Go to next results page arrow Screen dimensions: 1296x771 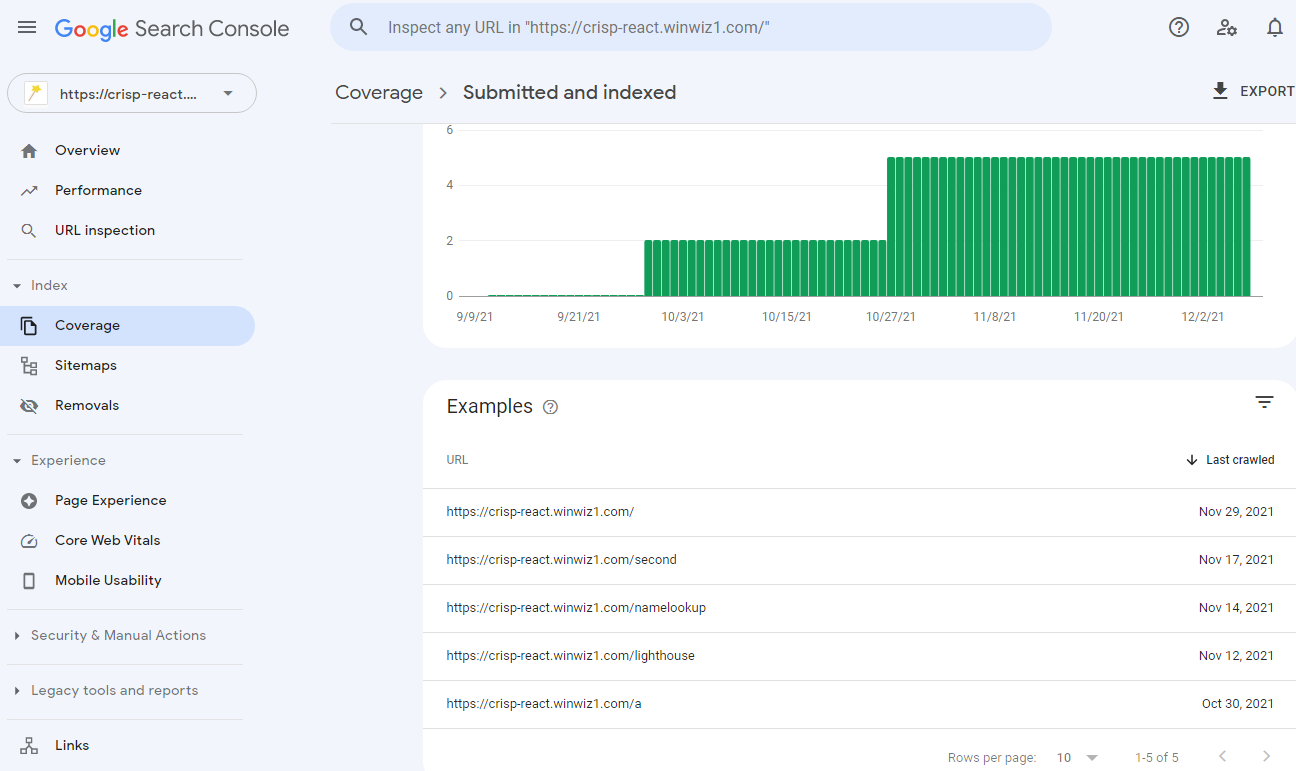1266,757
